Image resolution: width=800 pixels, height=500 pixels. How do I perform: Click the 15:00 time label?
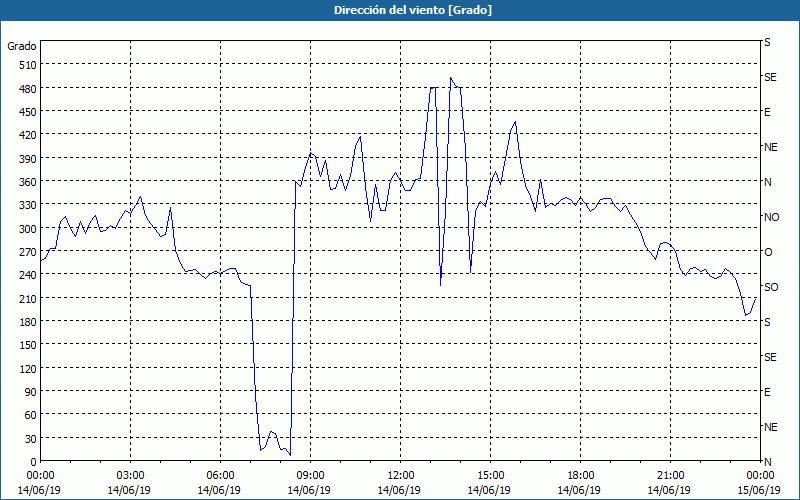point(490,476)
